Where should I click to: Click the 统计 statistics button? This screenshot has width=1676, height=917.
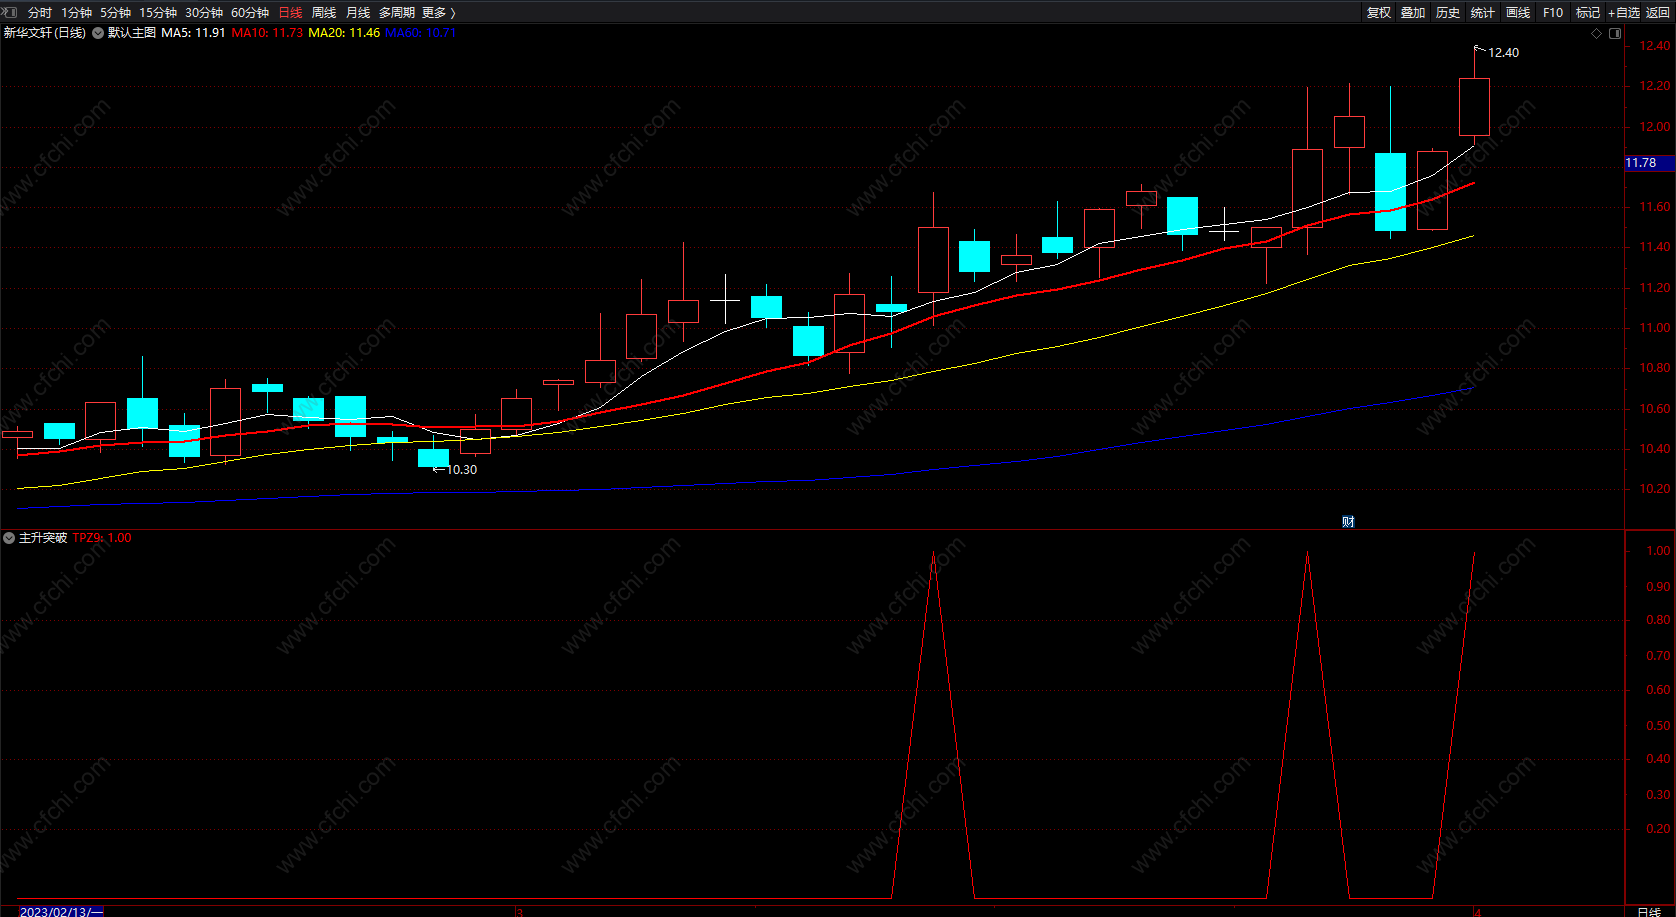click(1483, 12)
